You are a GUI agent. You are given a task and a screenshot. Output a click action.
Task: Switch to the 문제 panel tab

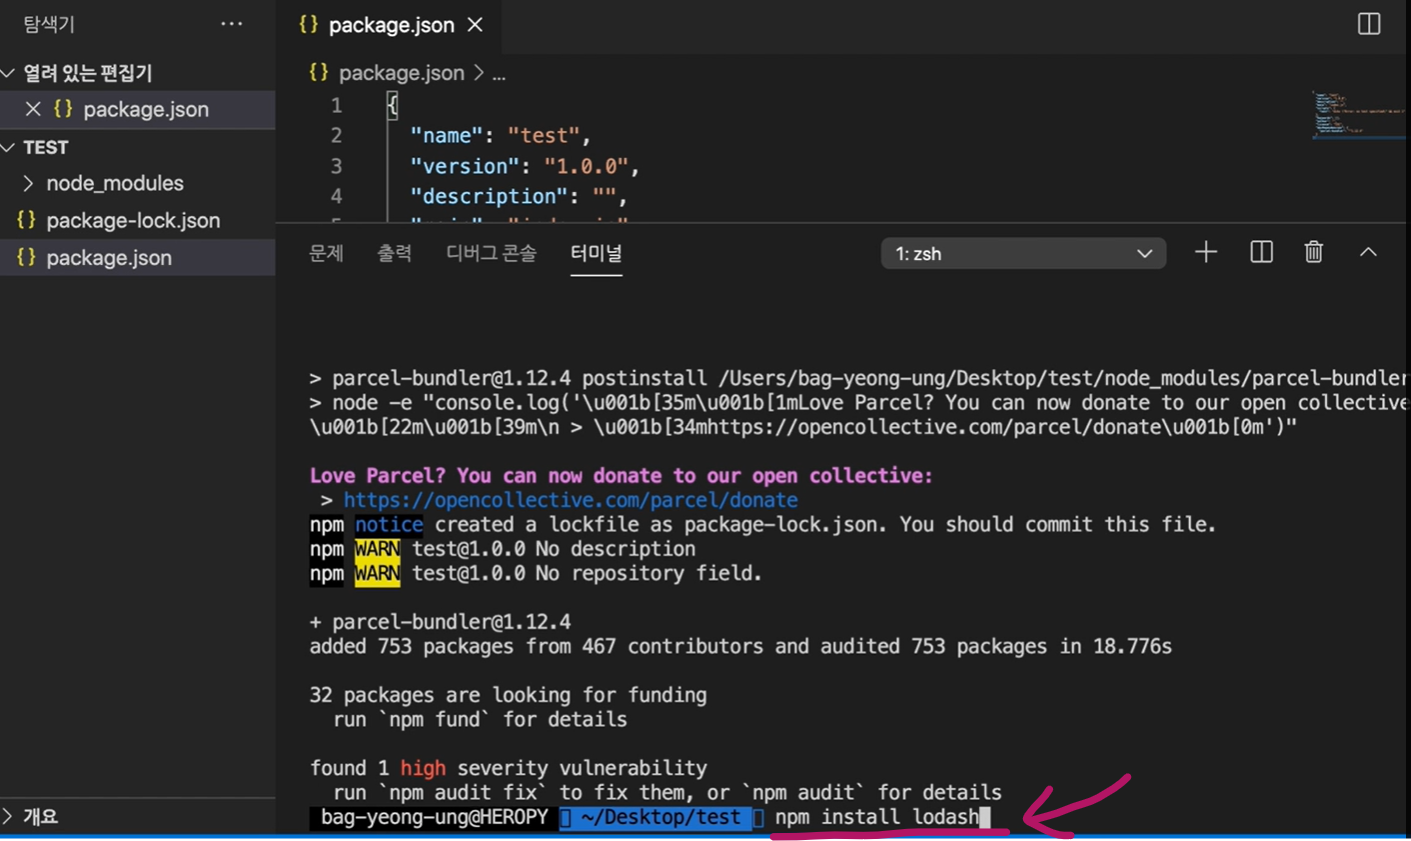[x=326, y=253]
